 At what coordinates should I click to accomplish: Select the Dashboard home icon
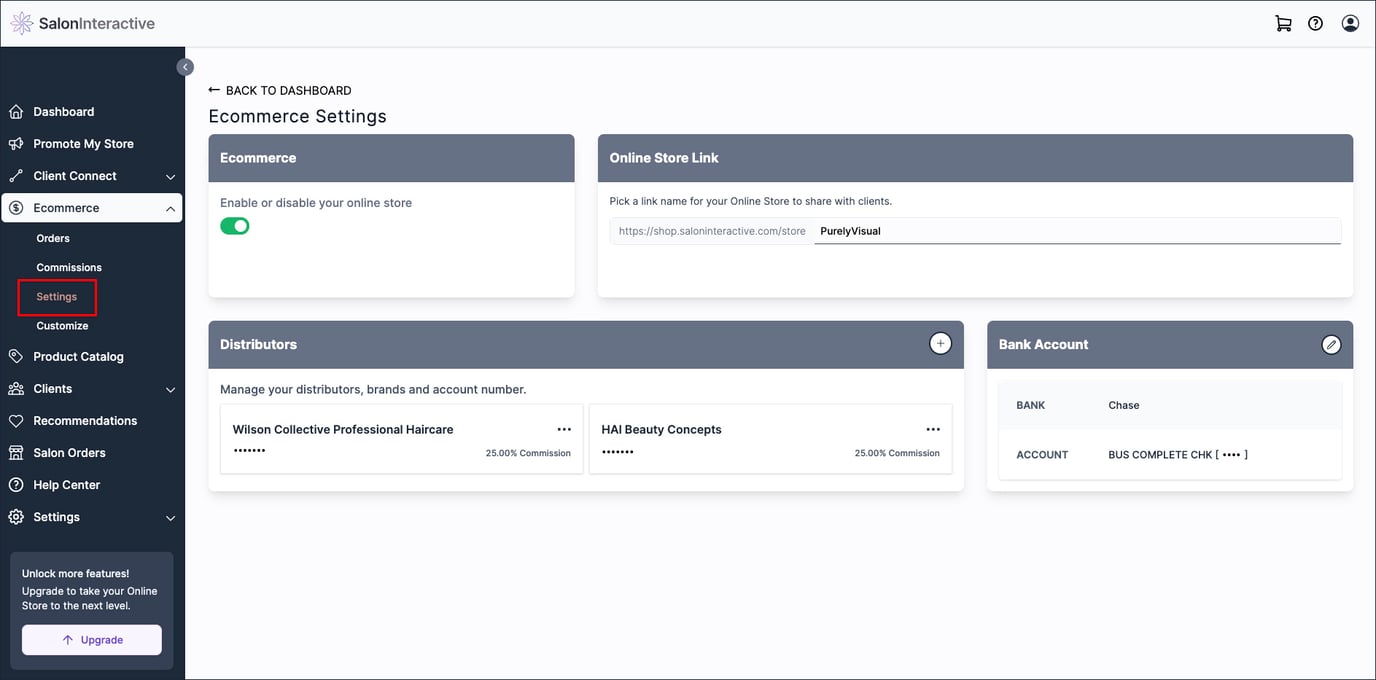click(x=14, y=111)
